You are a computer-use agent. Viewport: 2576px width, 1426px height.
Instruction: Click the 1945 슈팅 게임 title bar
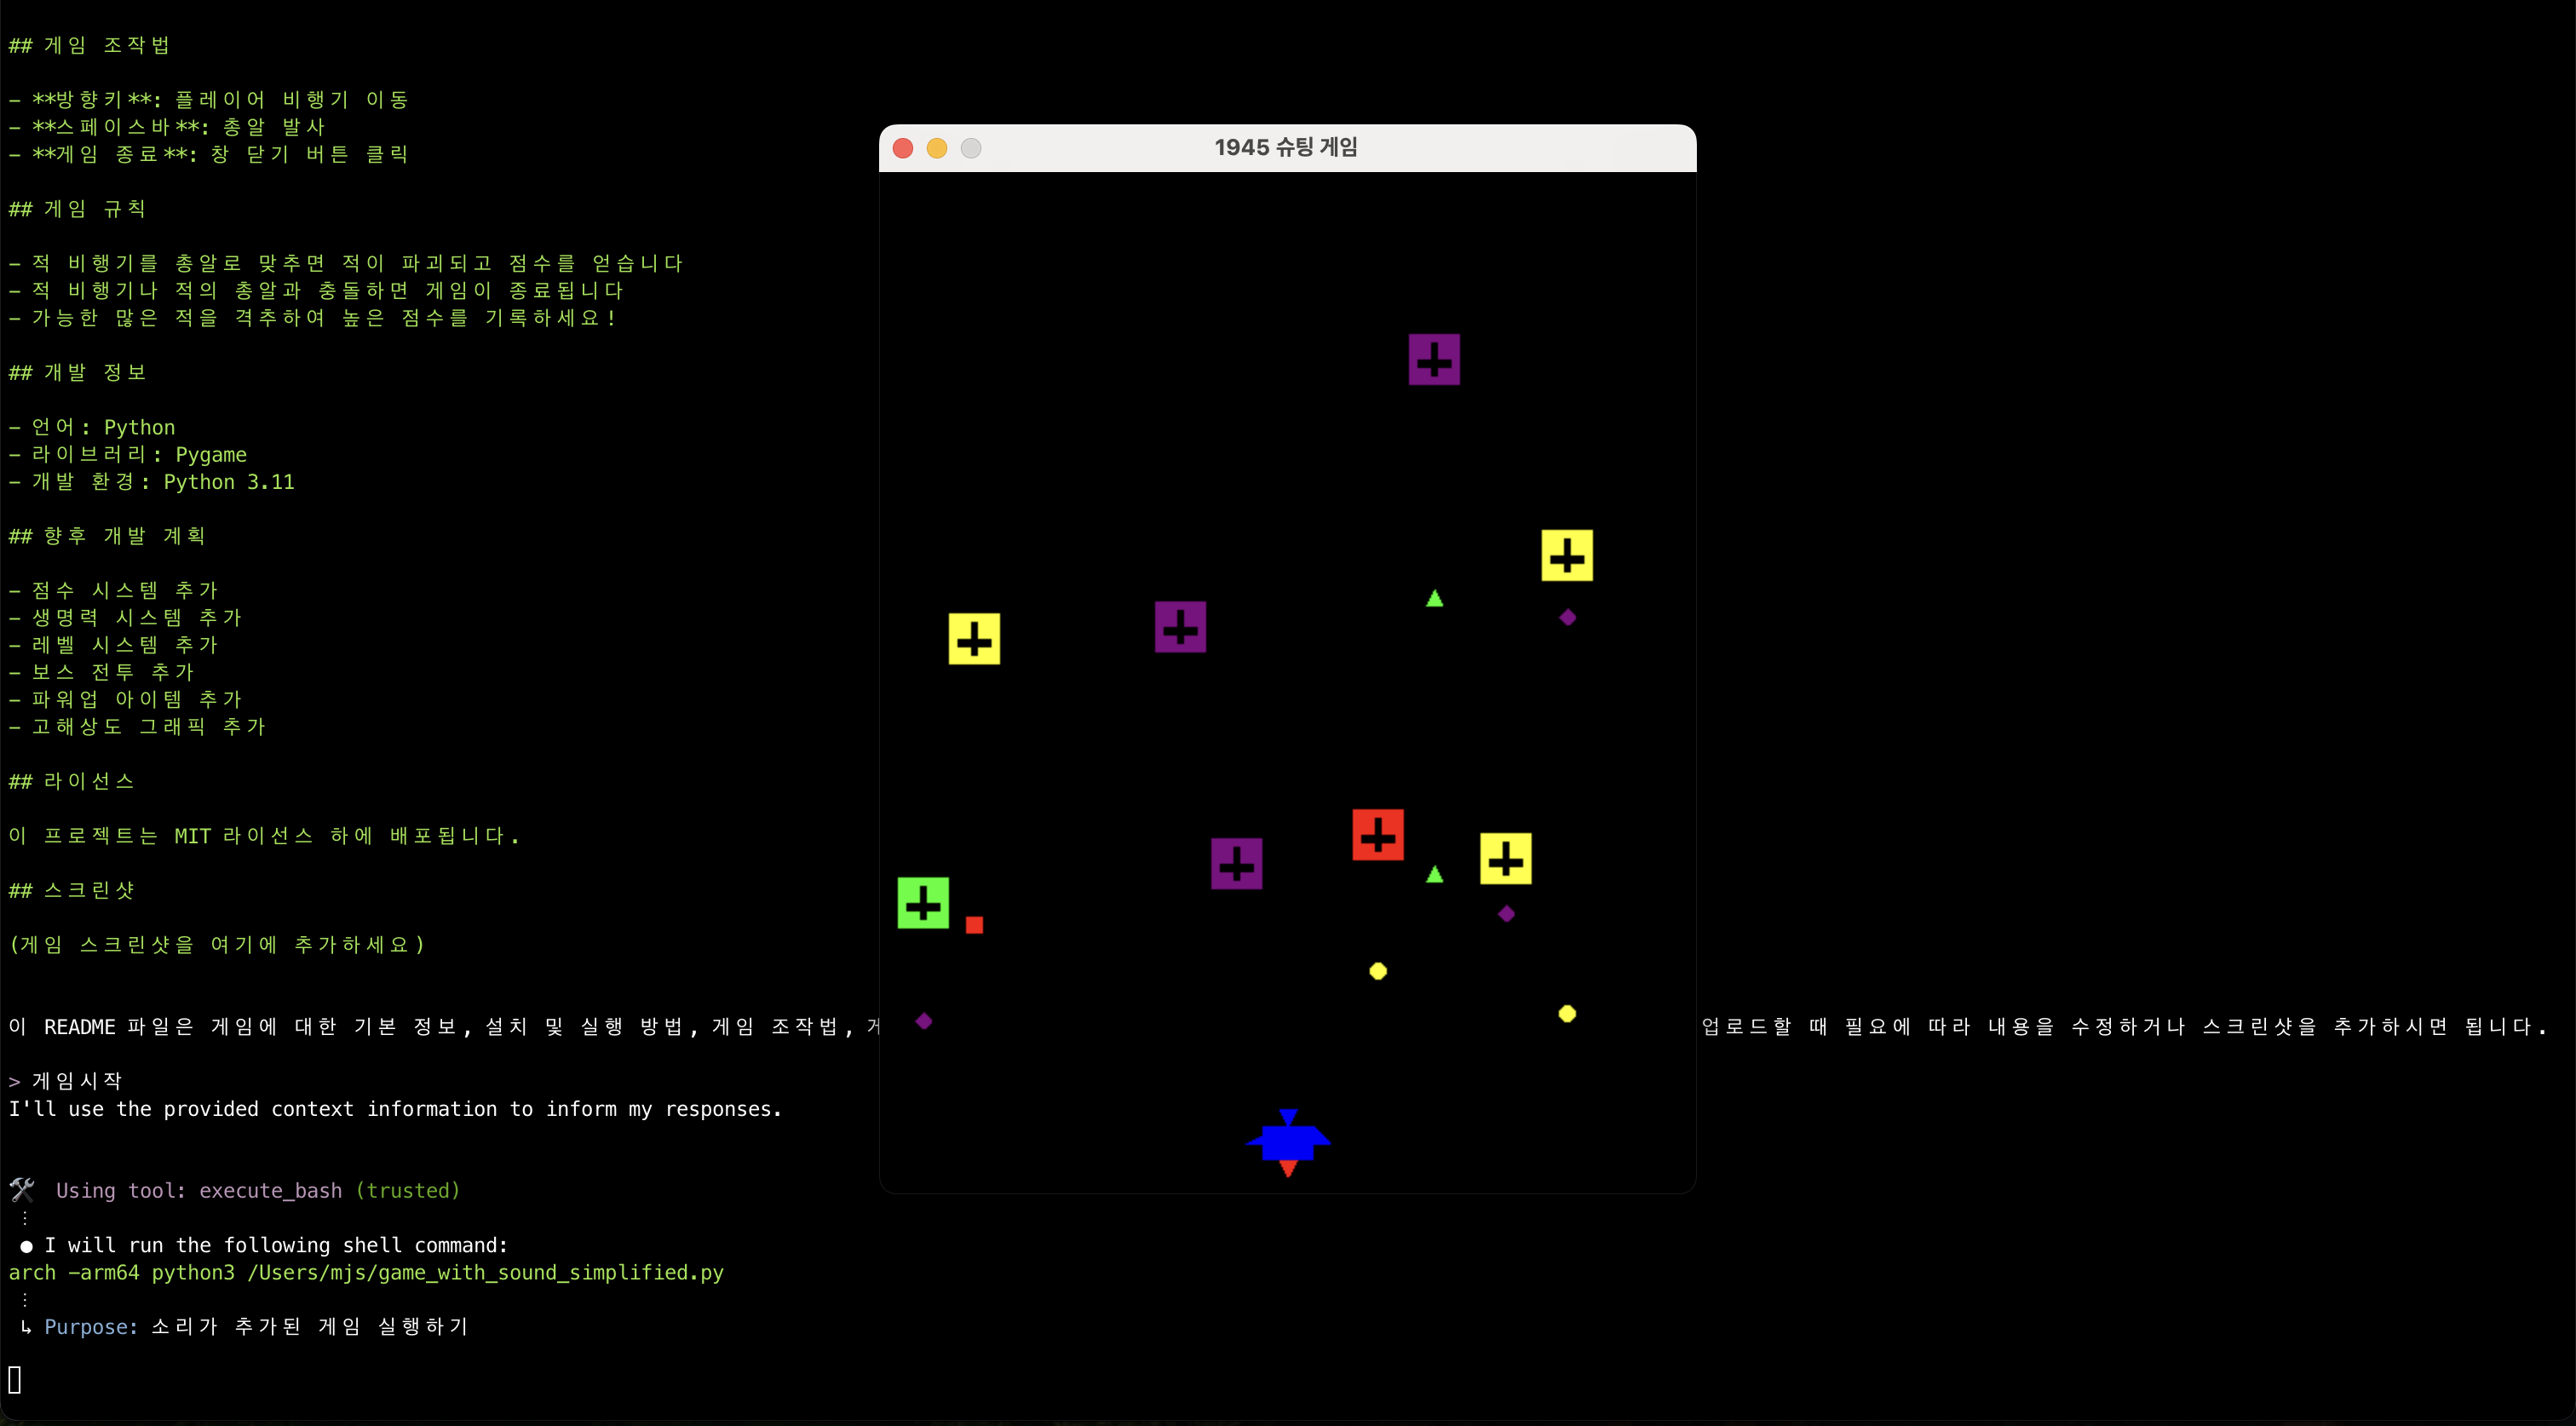(x=1286, y=148)
